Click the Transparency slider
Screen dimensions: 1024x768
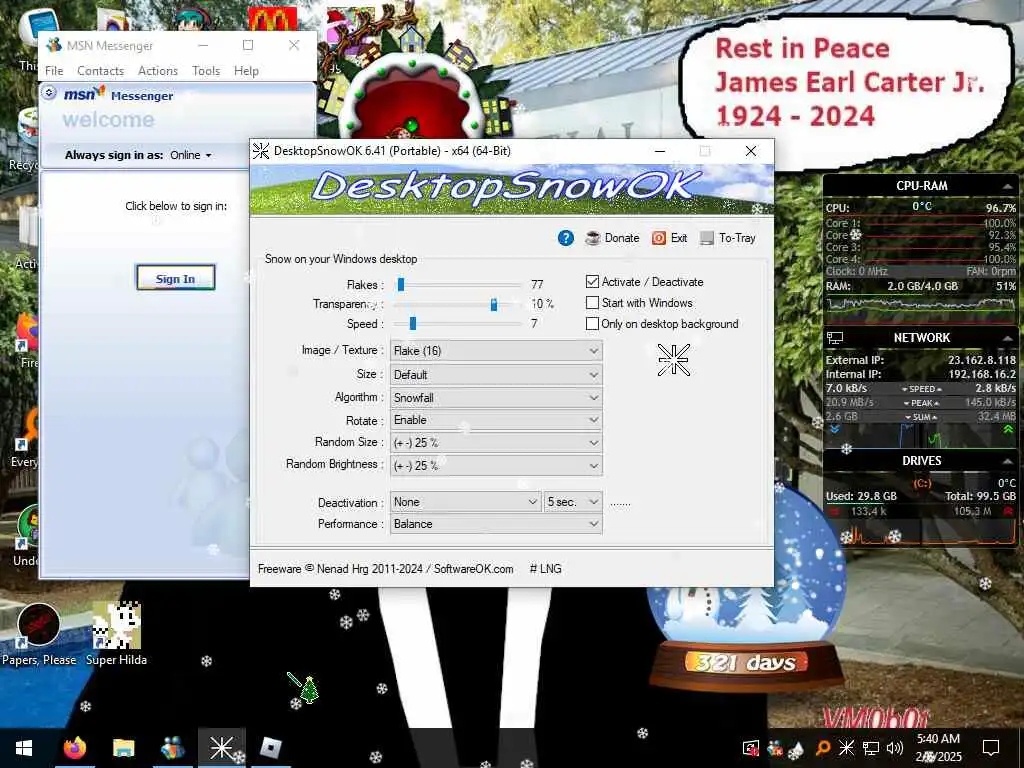(x=458, y=304)
